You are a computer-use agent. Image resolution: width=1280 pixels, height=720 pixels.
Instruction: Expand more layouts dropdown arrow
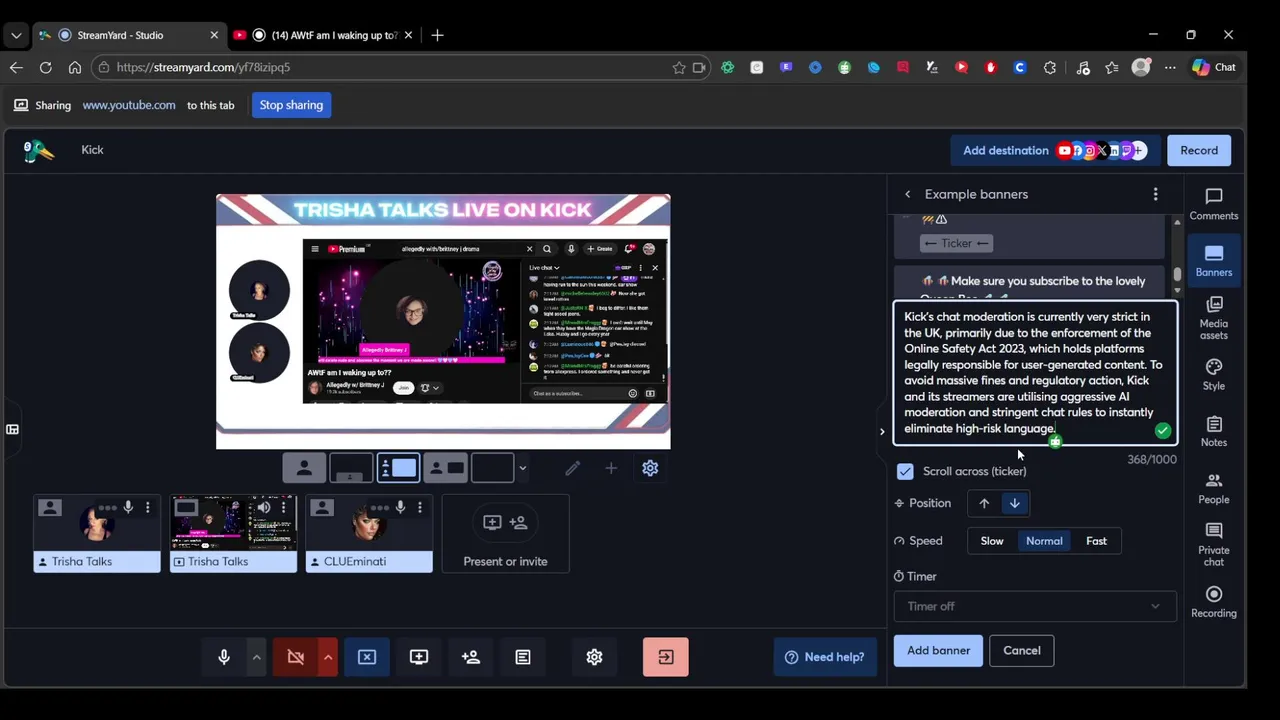522,468
